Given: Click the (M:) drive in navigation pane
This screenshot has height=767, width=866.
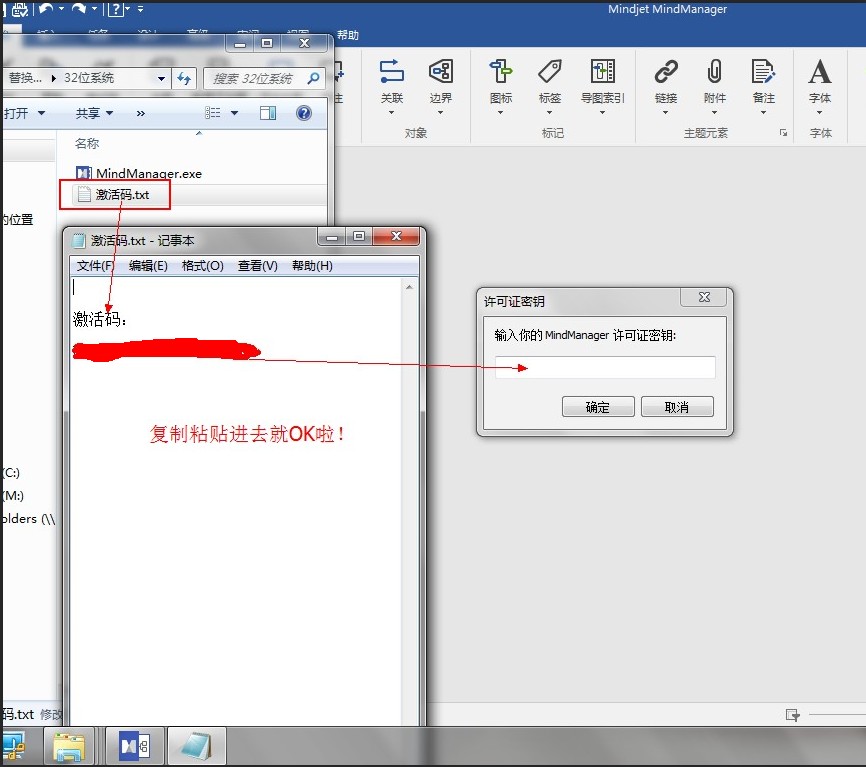Looking at the screenshot, I should (x=13, y=495).
